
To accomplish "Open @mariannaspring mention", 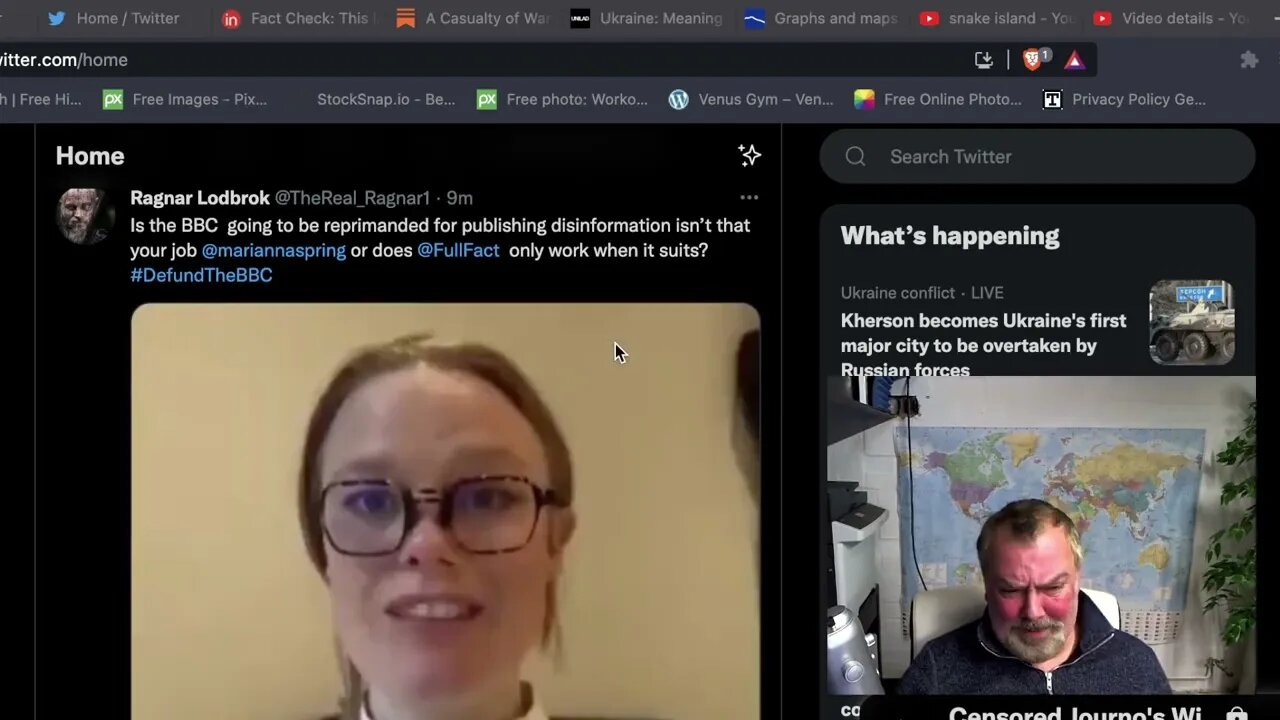I will pos(274,250).
